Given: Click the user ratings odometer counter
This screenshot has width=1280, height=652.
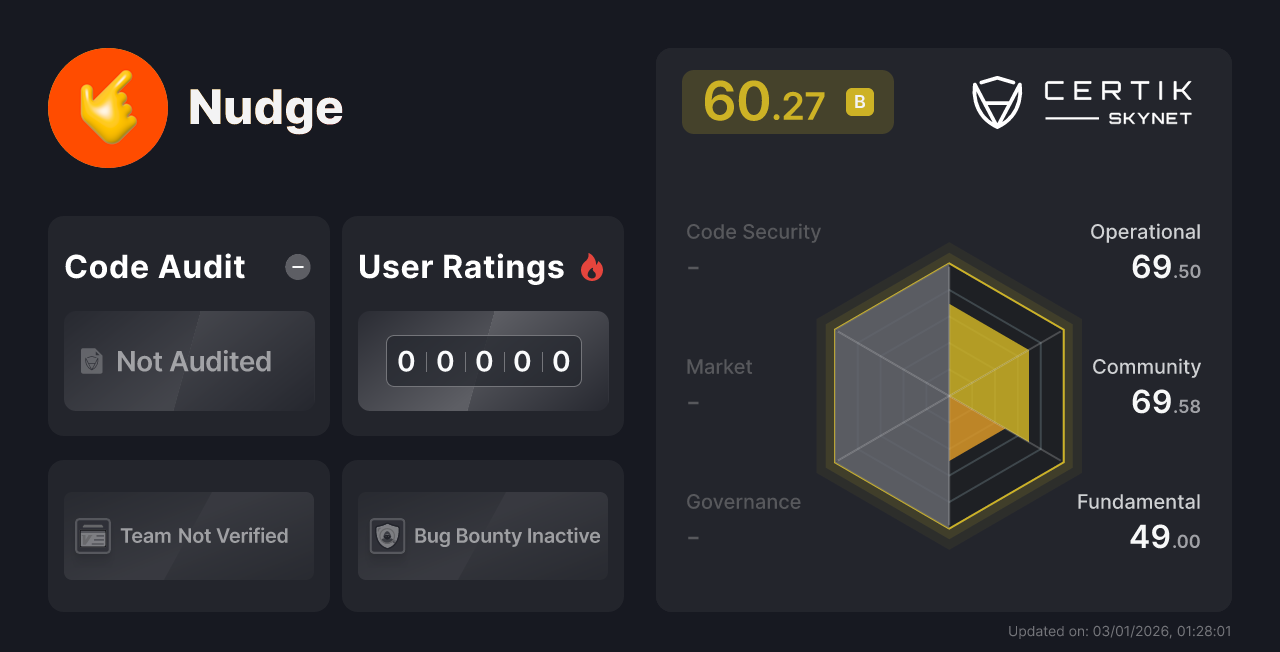Looking at the screenshot, I should [483, 361].
